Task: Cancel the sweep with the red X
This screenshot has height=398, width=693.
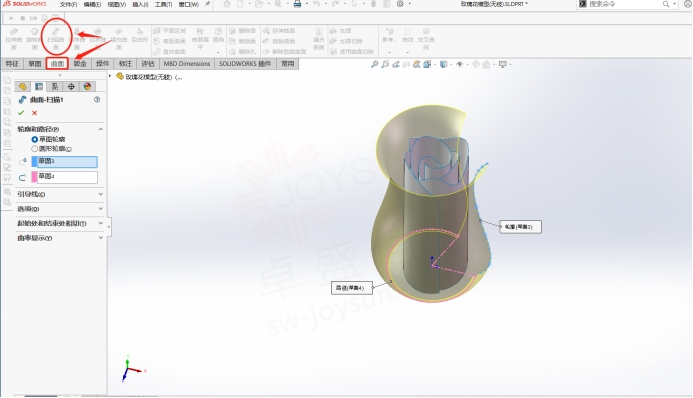Action: point(34,113)
